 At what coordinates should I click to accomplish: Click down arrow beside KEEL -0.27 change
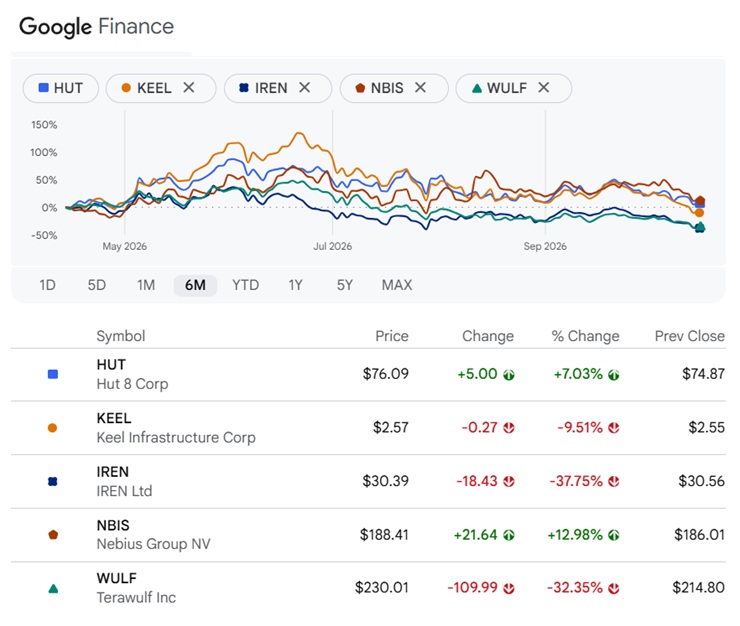509,428
